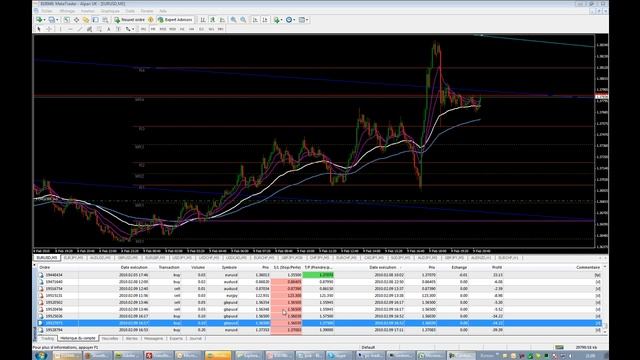Switch timeframe to H1

pos(182,29)
